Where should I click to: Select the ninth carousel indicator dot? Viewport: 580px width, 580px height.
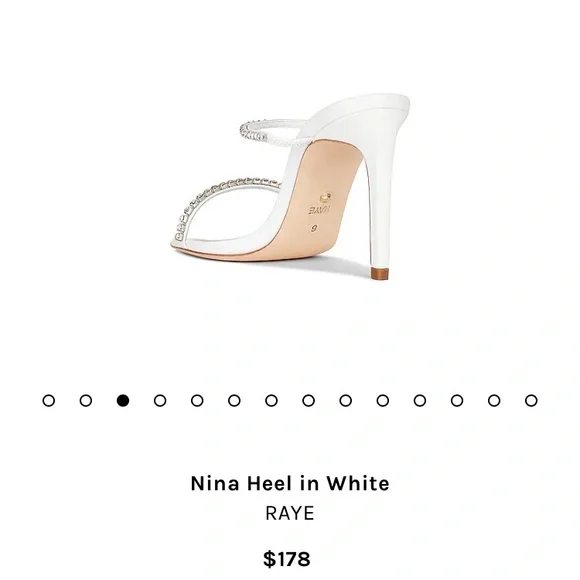tap(345, 401)
